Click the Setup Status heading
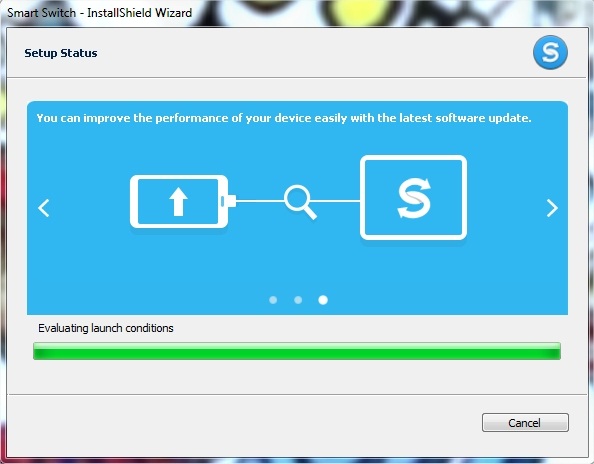Viewport: 594px width, 464px height. pyautogui.click(x=61, y=53)
